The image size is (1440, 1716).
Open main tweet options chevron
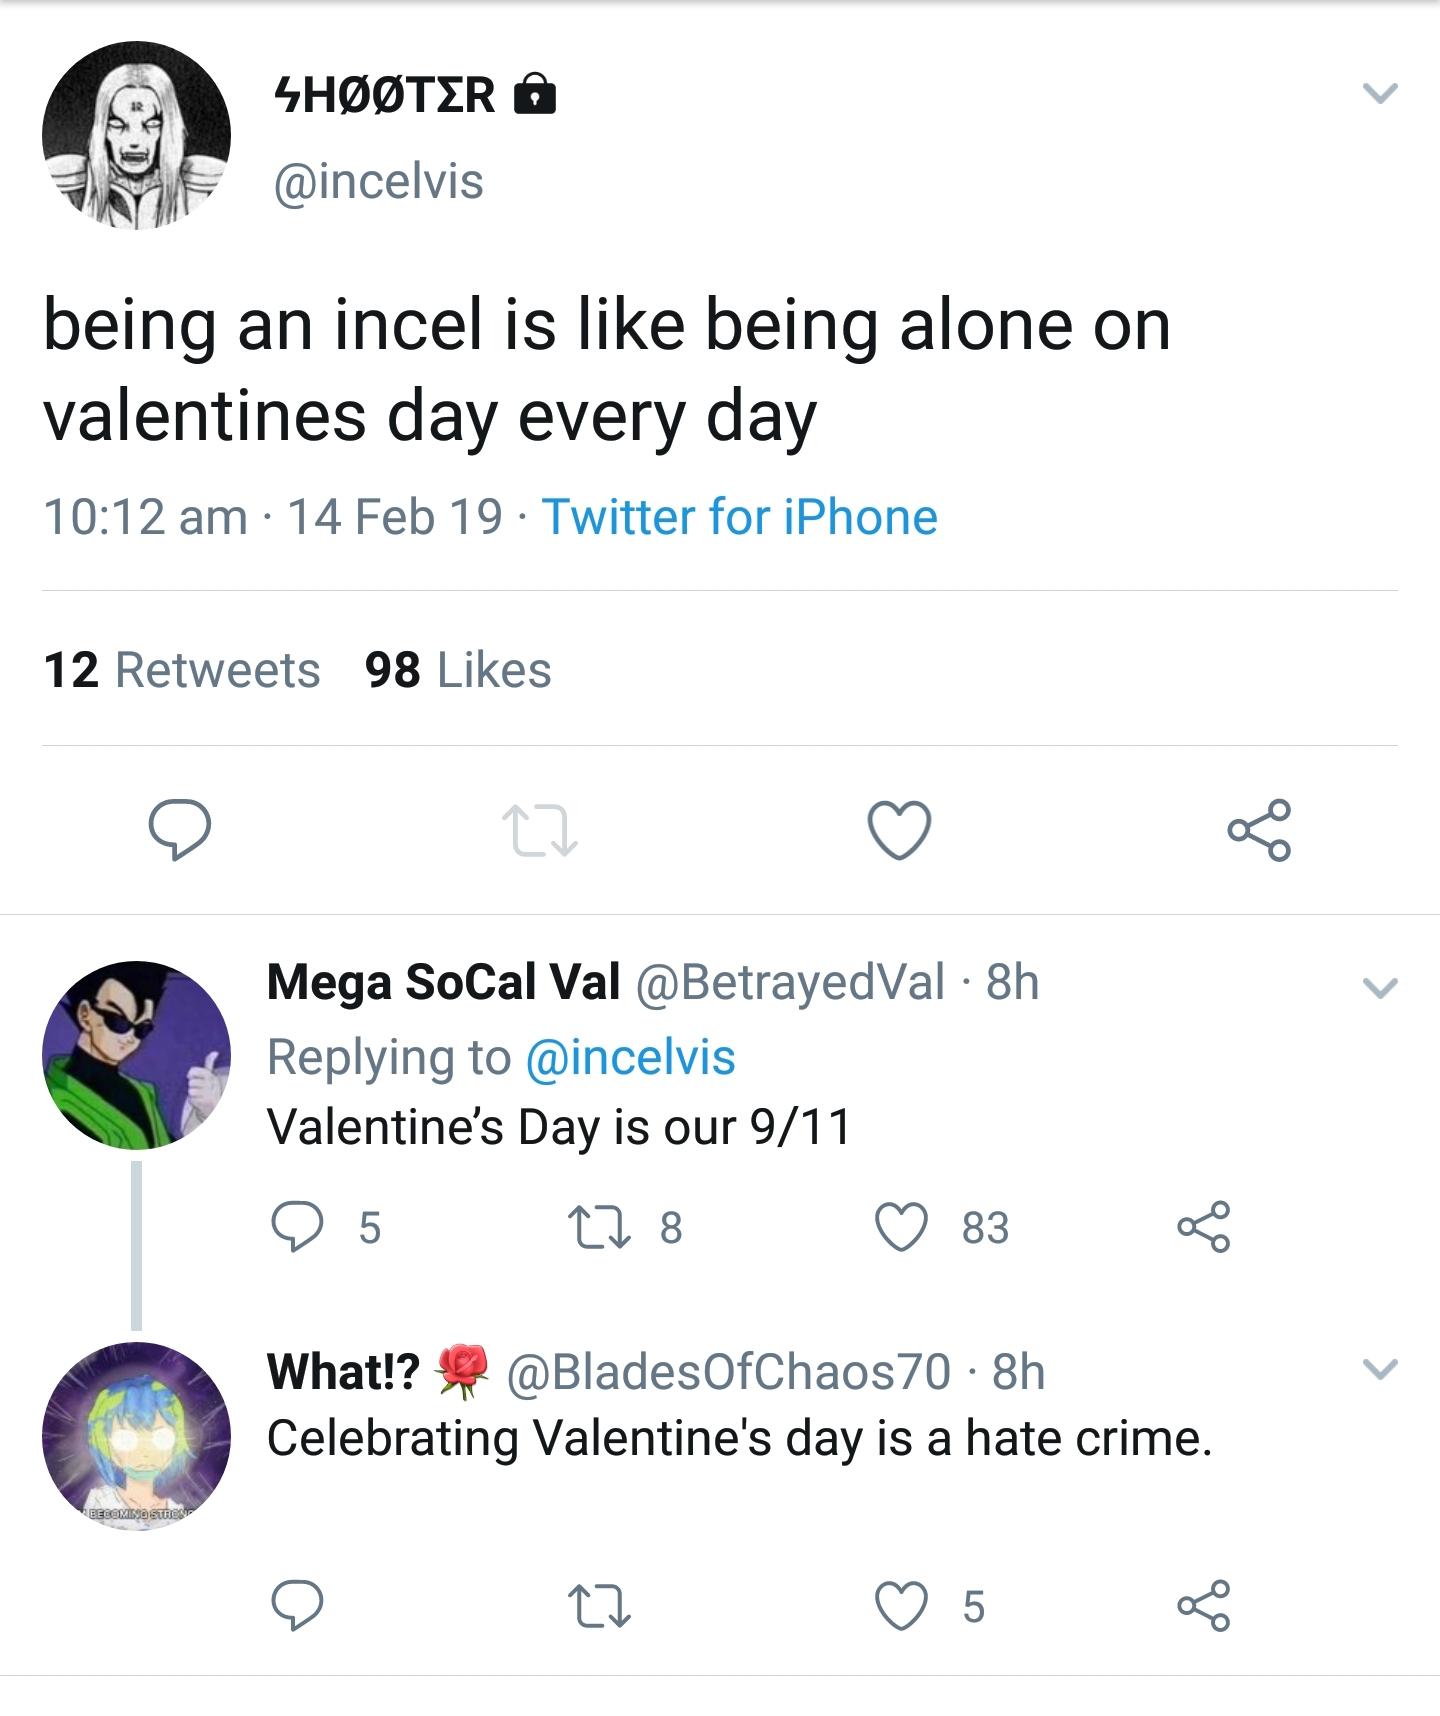[x=1380, y=94]
